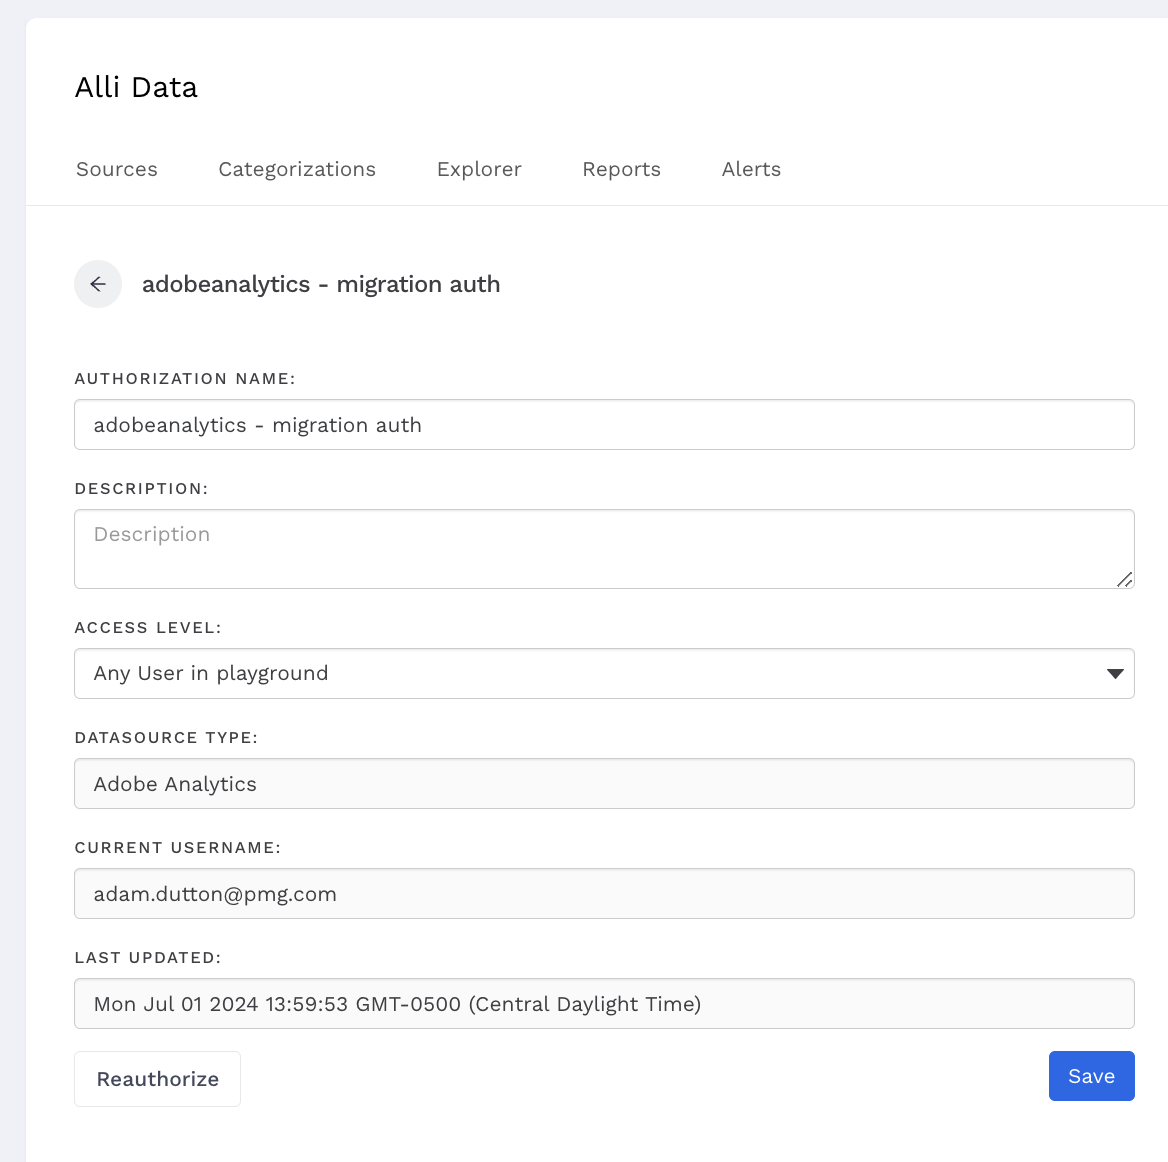Click the Current Username field

[x=604, y=894]
